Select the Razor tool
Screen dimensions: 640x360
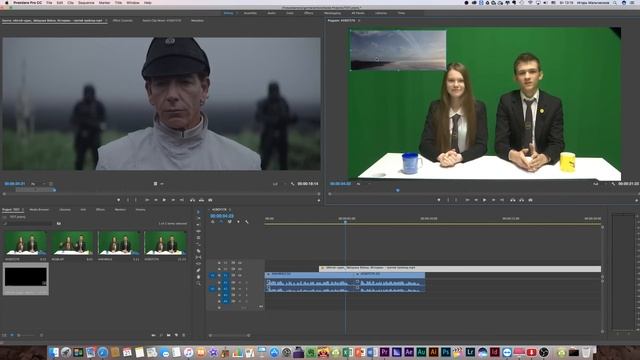[x=198, y=251]
